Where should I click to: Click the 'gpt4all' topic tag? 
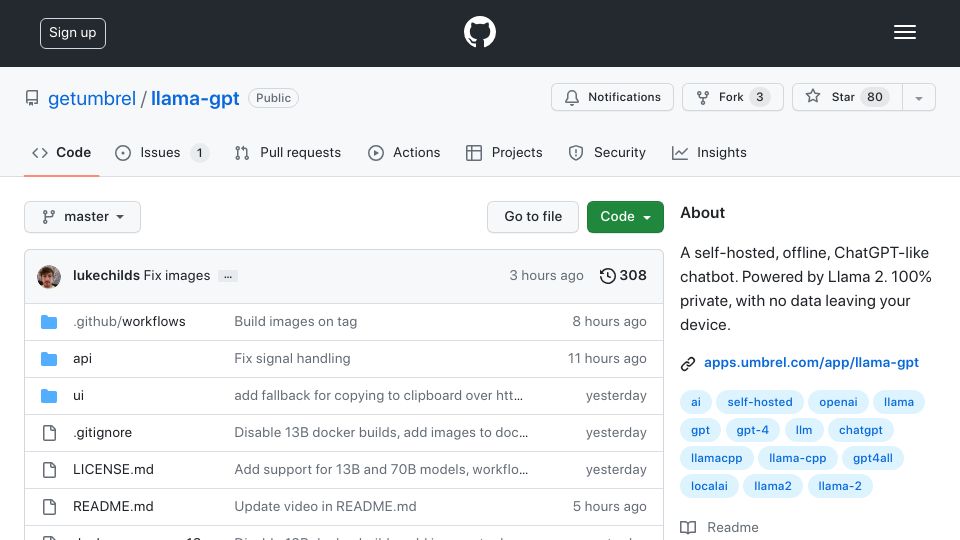872,459
